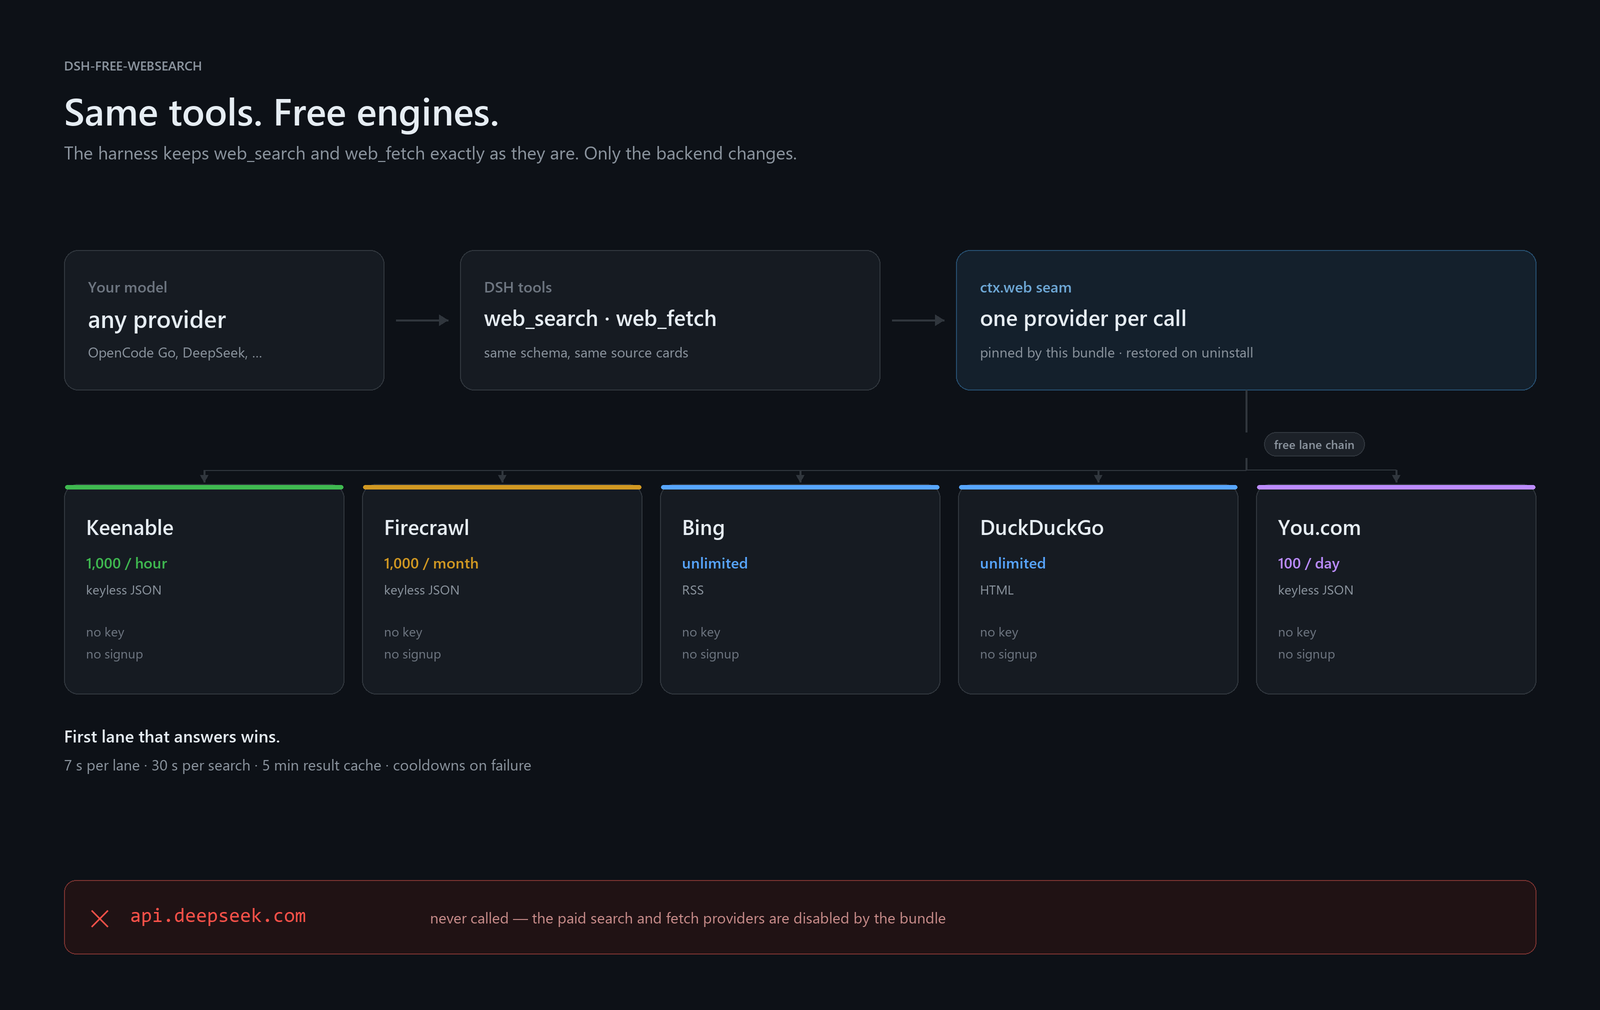The image size is (1600, 1010).
Task: Click the 'DSH-FREE-WEBSEARCH' label at the top
Action: point(133,66)
